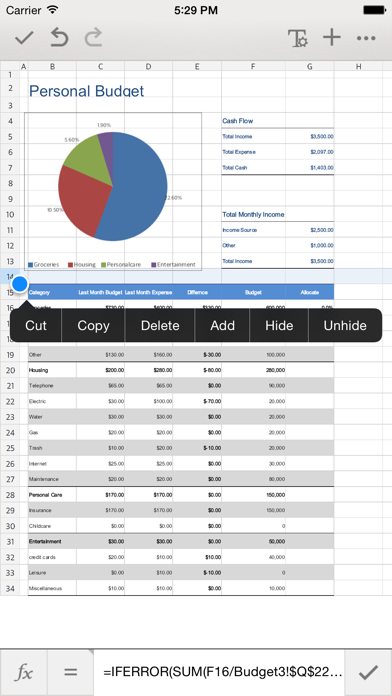Select the Income Source label cell
Screen dimensions: 392x696
coord(239,230)
